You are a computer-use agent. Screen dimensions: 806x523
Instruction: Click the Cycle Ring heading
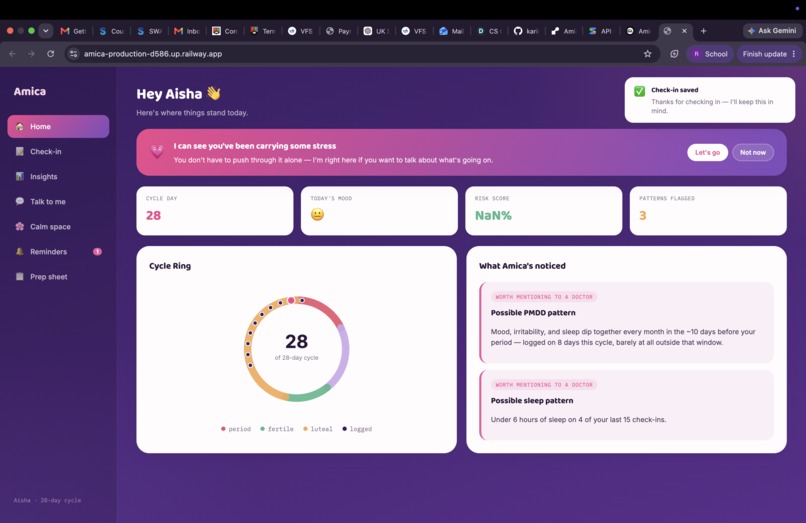[x=170, y=266]
